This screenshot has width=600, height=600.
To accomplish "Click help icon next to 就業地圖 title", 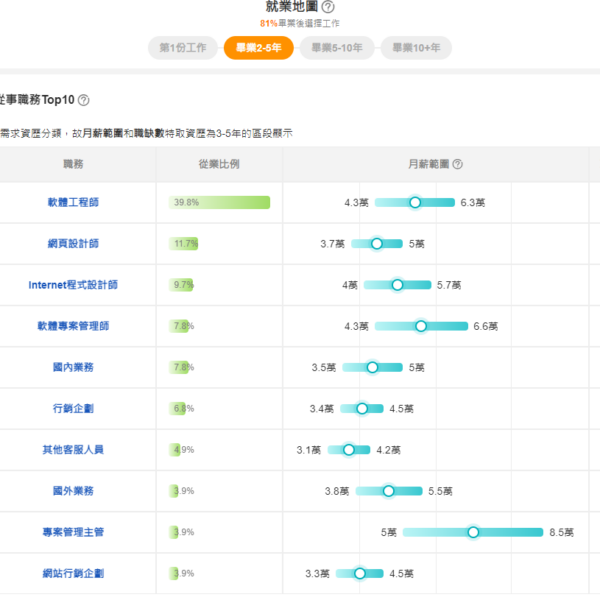I will pyautogui.click(x=328, y=7).
